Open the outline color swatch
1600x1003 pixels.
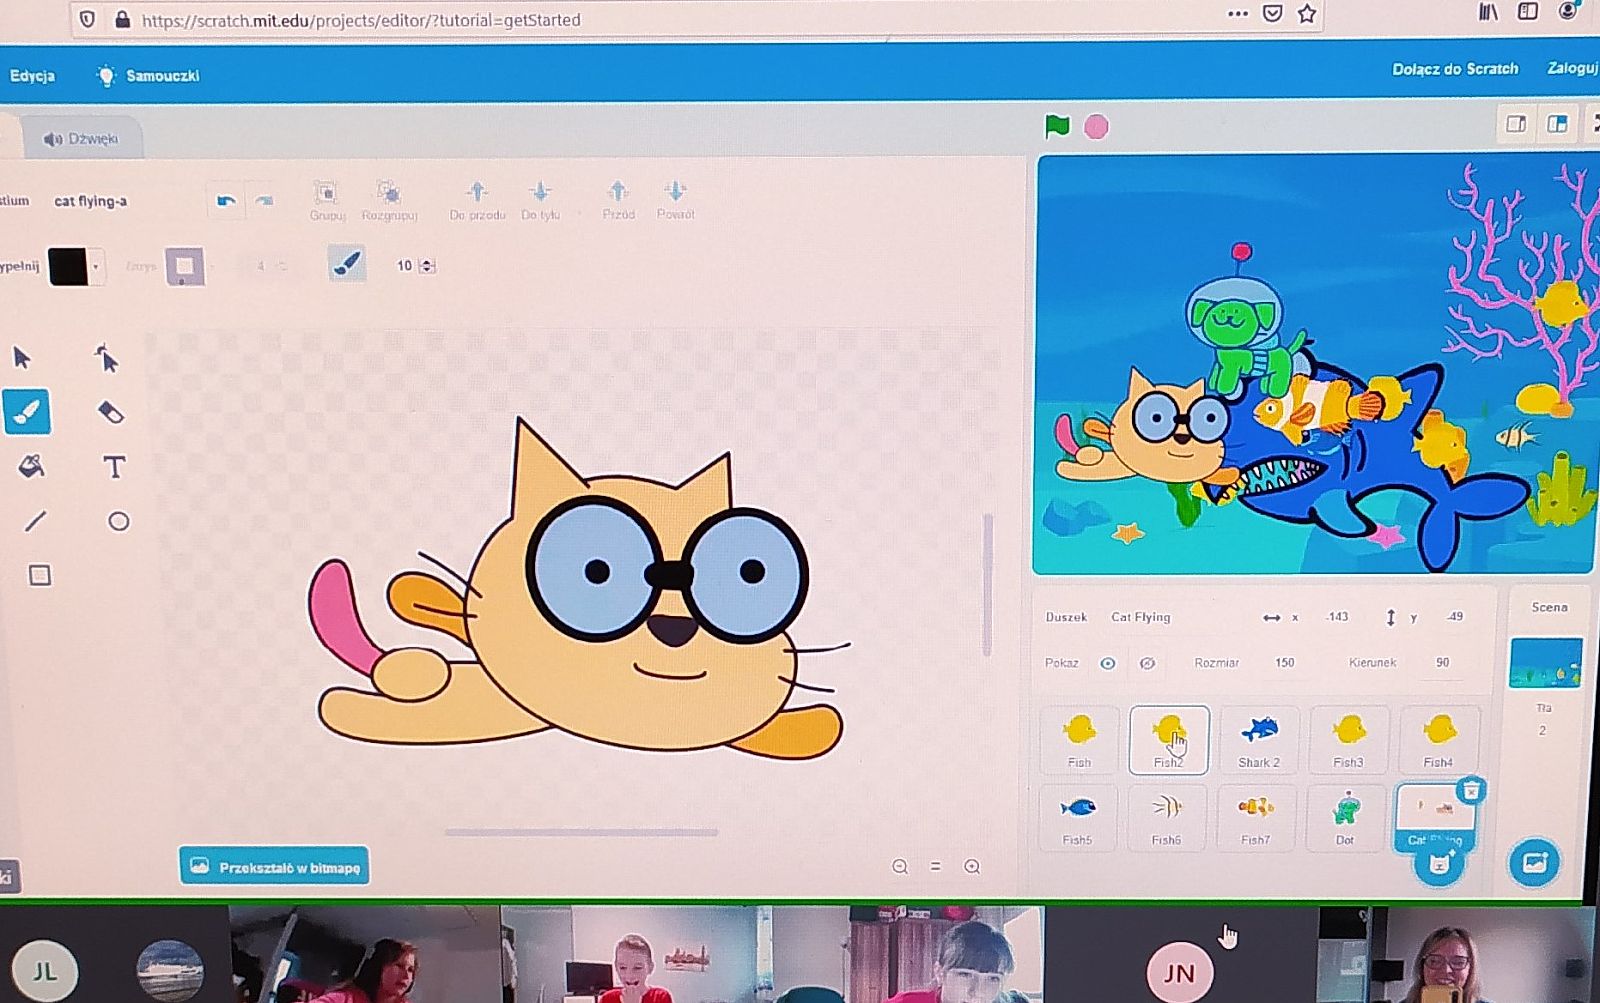coord(184,266)
